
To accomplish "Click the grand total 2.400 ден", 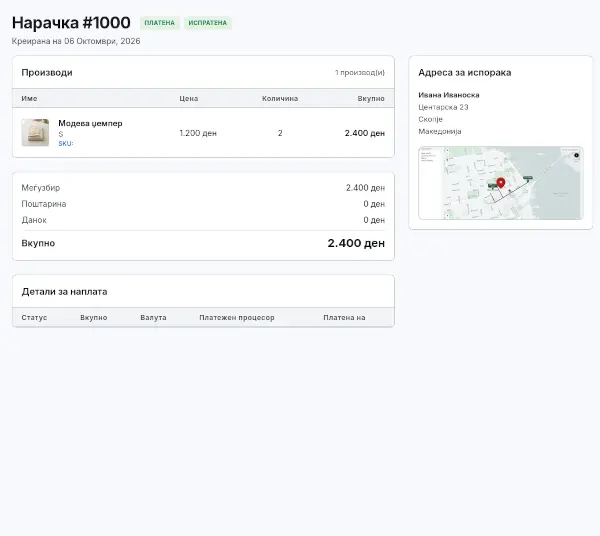I will pyautogui.click(x=356, y=243).
